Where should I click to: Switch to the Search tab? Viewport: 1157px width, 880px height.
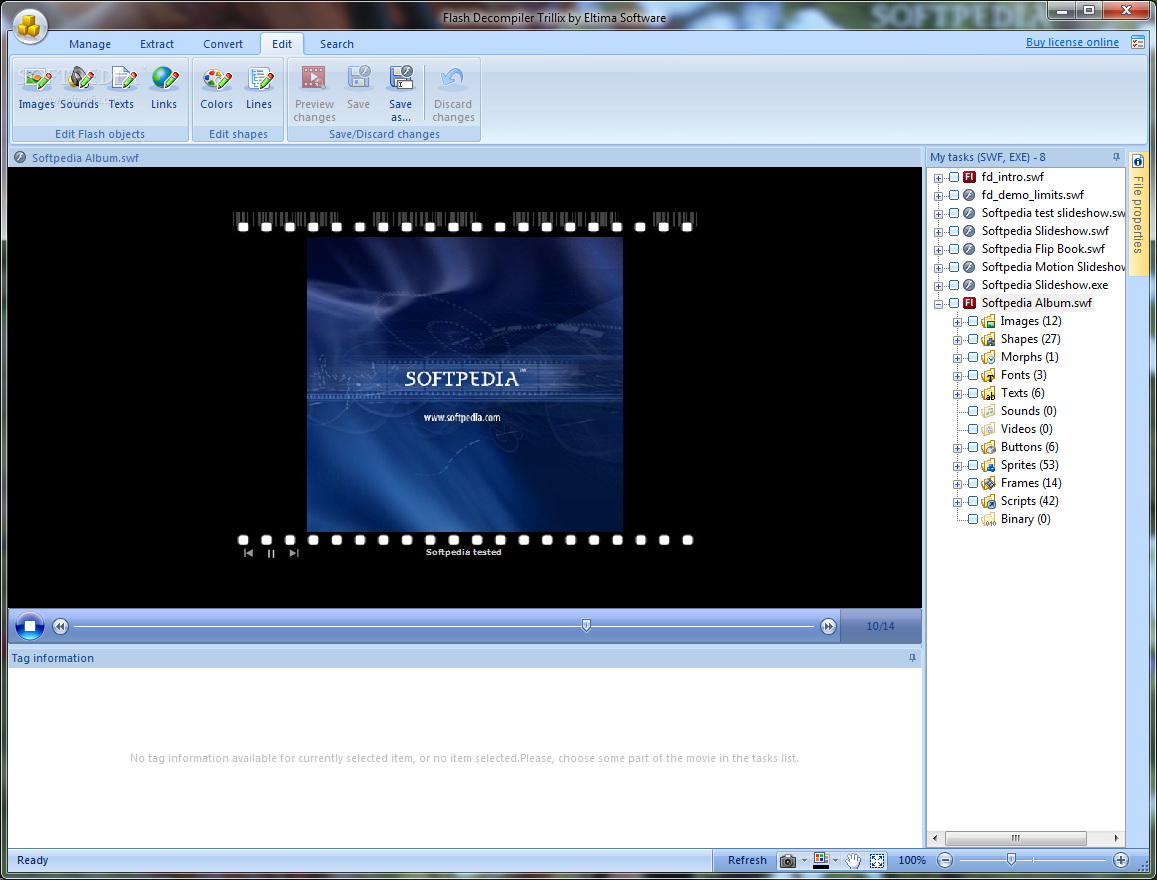coord(336,44)
